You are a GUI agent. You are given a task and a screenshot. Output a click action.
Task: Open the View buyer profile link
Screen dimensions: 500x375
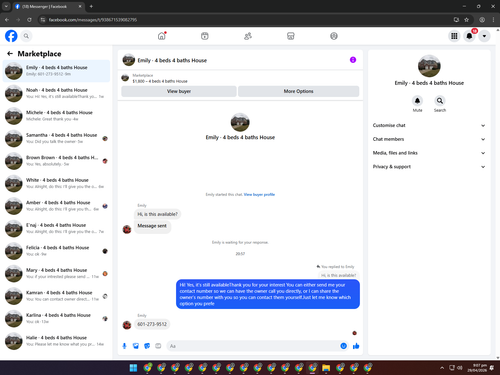(259, 194)
